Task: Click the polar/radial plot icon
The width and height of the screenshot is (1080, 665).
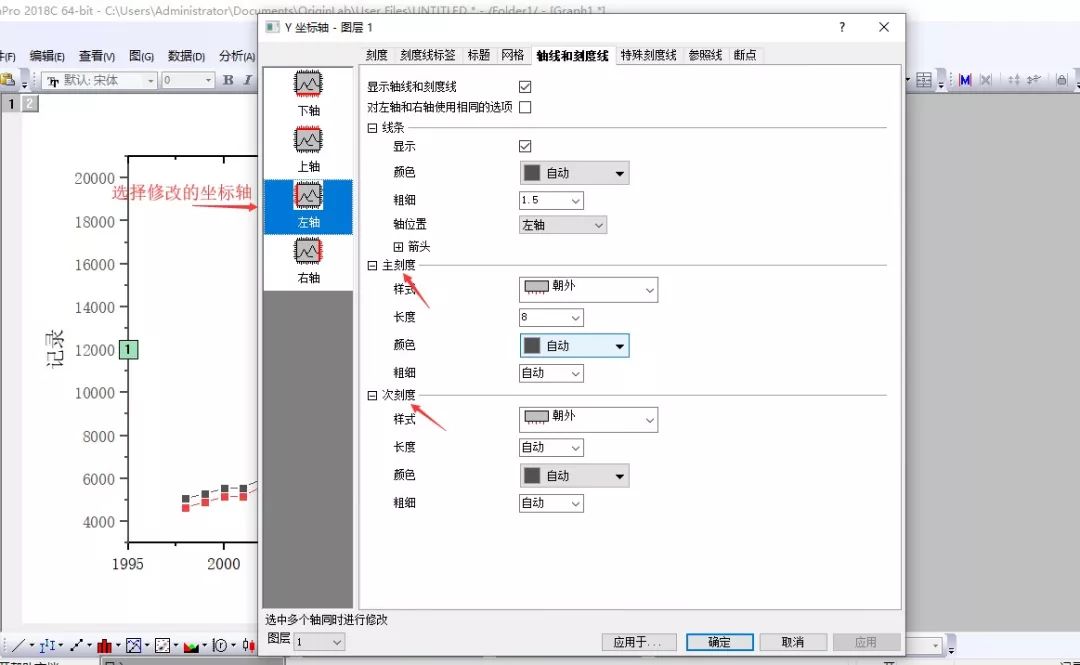Action: coord(220,646)
